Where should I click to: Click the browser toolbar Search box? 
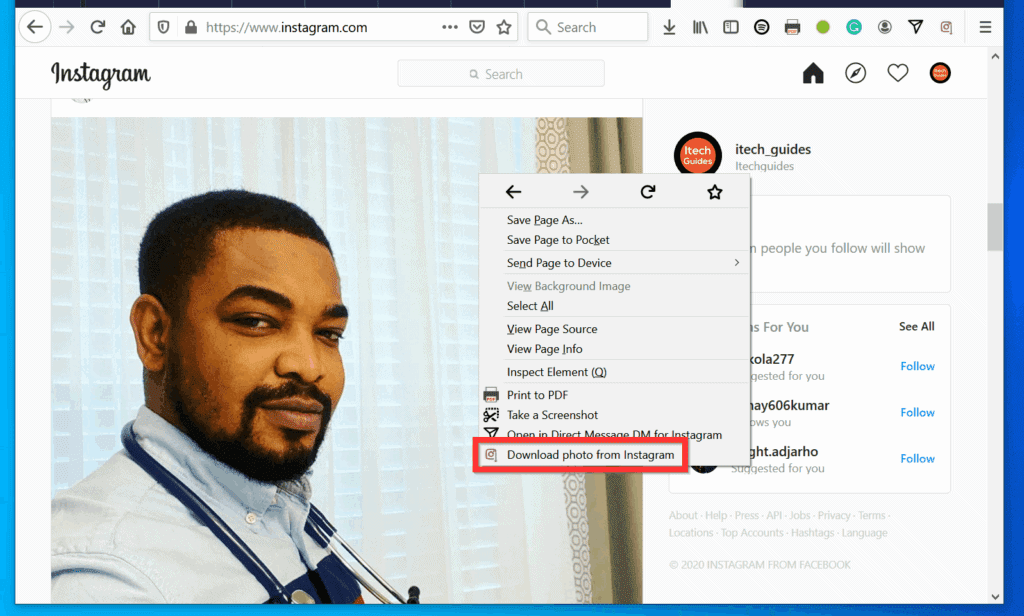click(588, 27)
